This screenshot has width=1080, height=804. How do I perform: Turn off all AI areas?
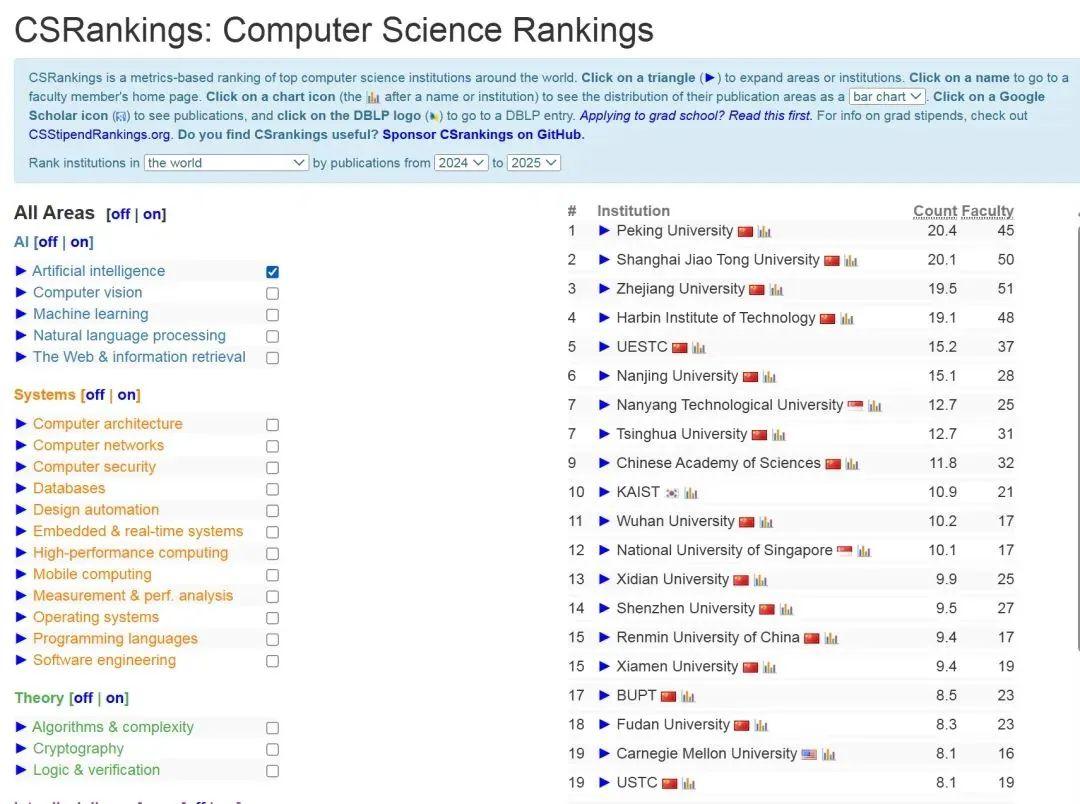click(x=47, y=242)
